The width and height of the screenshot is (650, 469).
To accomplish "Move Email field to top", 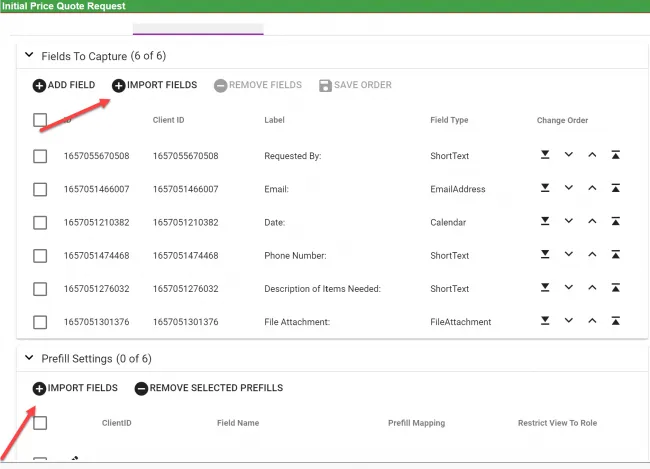I will tap(616, 189).
